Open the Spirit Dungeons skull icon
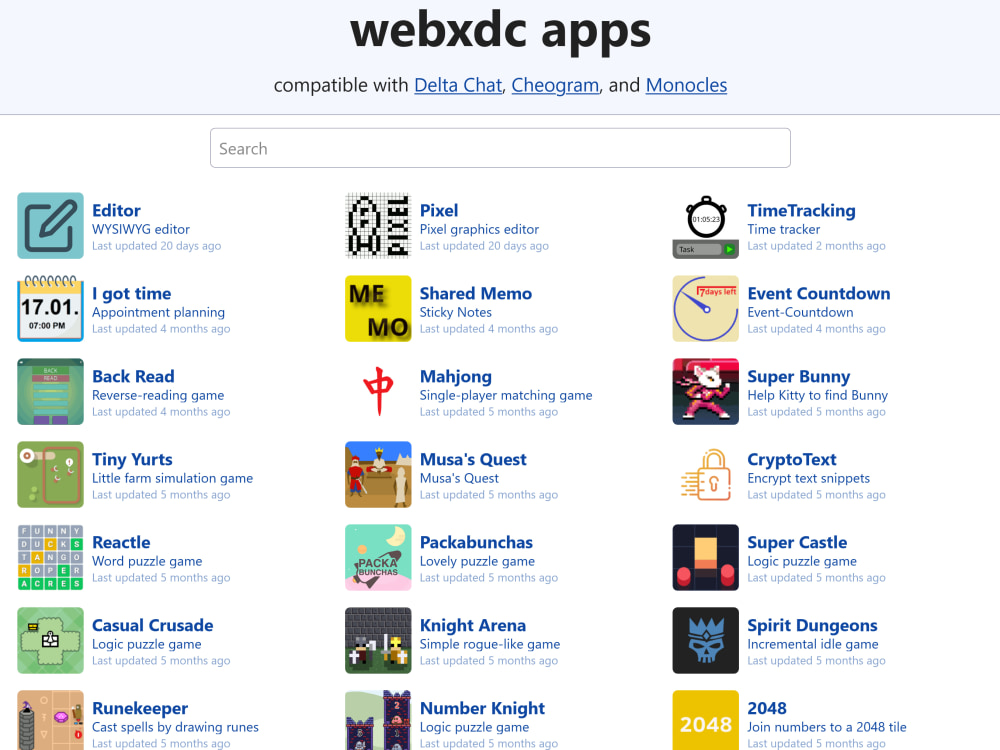The height and width of the screenshot is (750, 1000). [705, 640]
